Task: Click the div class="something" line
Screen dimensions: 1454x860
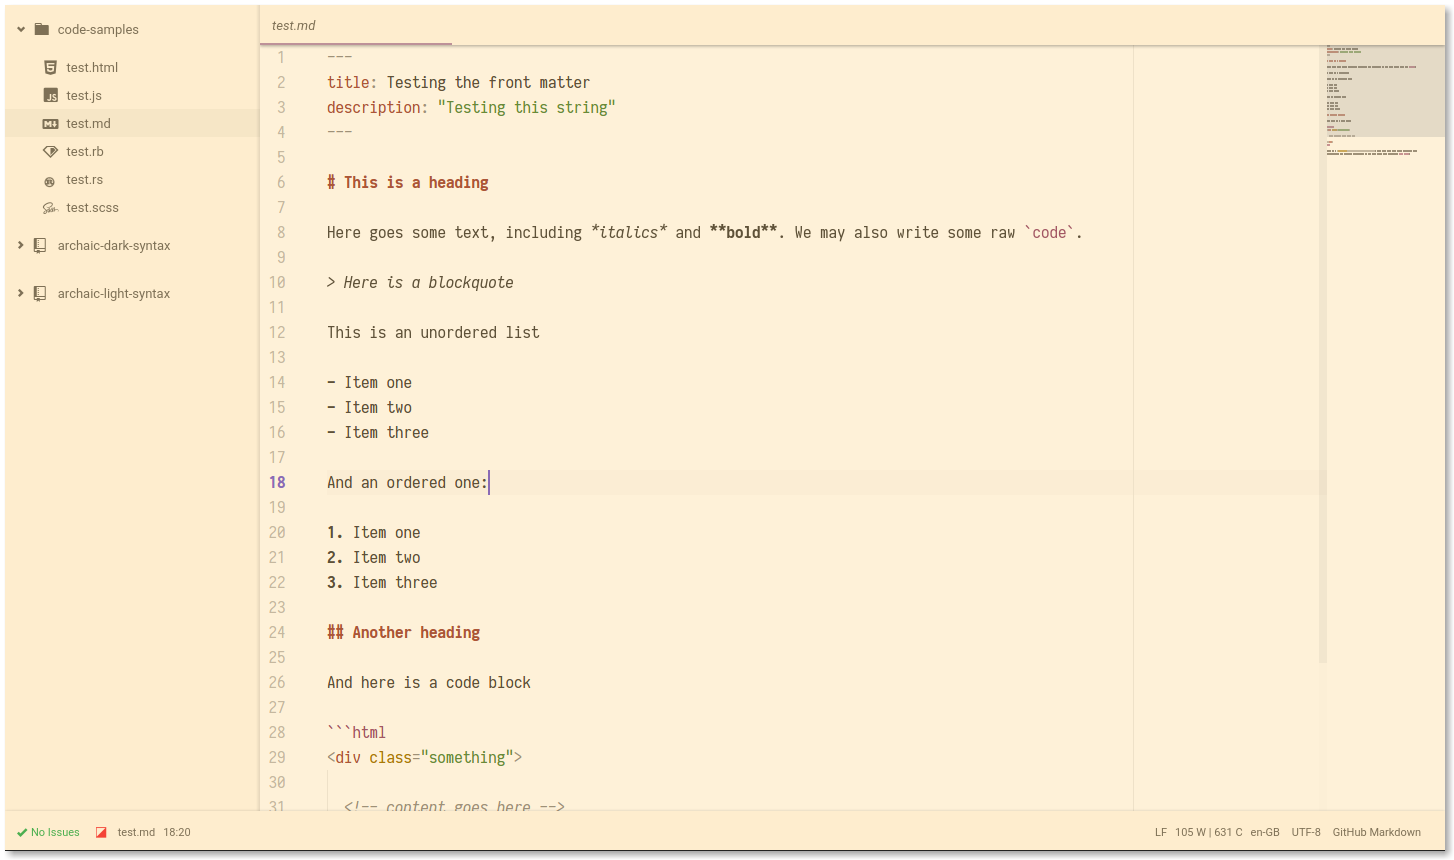Action: coord(425,757)
